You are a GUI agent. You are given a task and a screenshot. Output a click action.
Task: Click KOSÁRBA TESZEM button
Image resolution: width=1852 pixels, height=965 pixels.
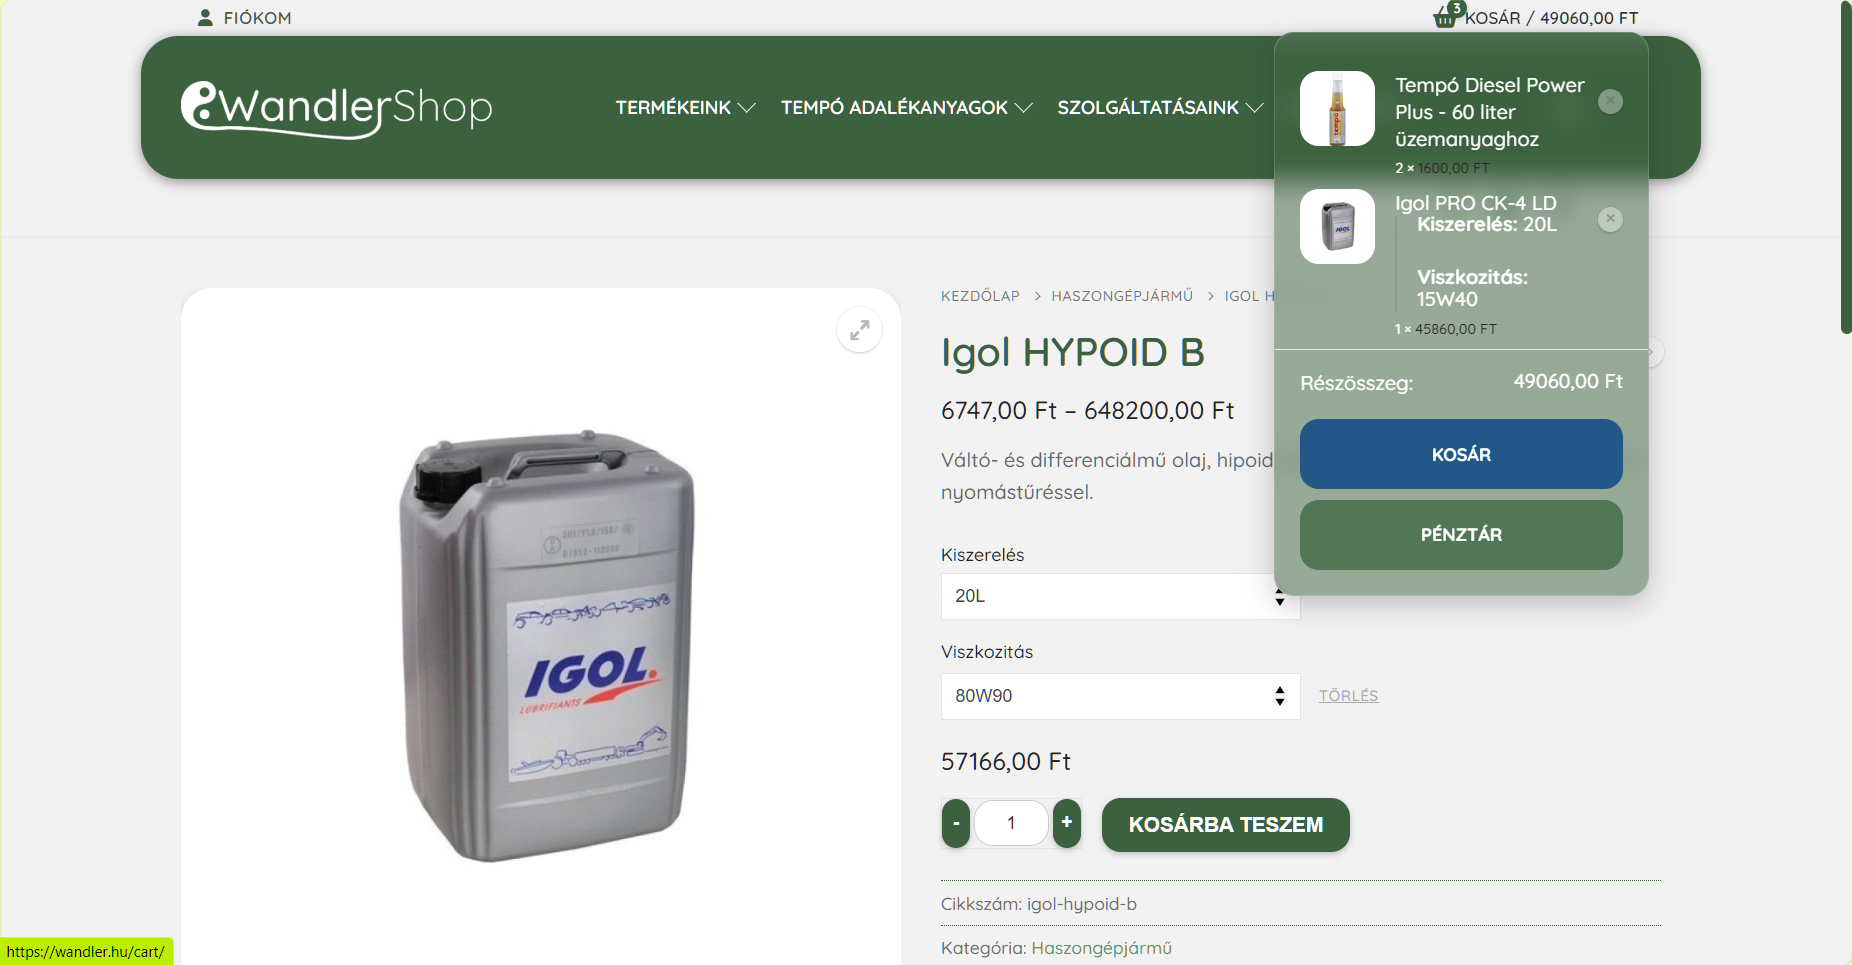1226,825
